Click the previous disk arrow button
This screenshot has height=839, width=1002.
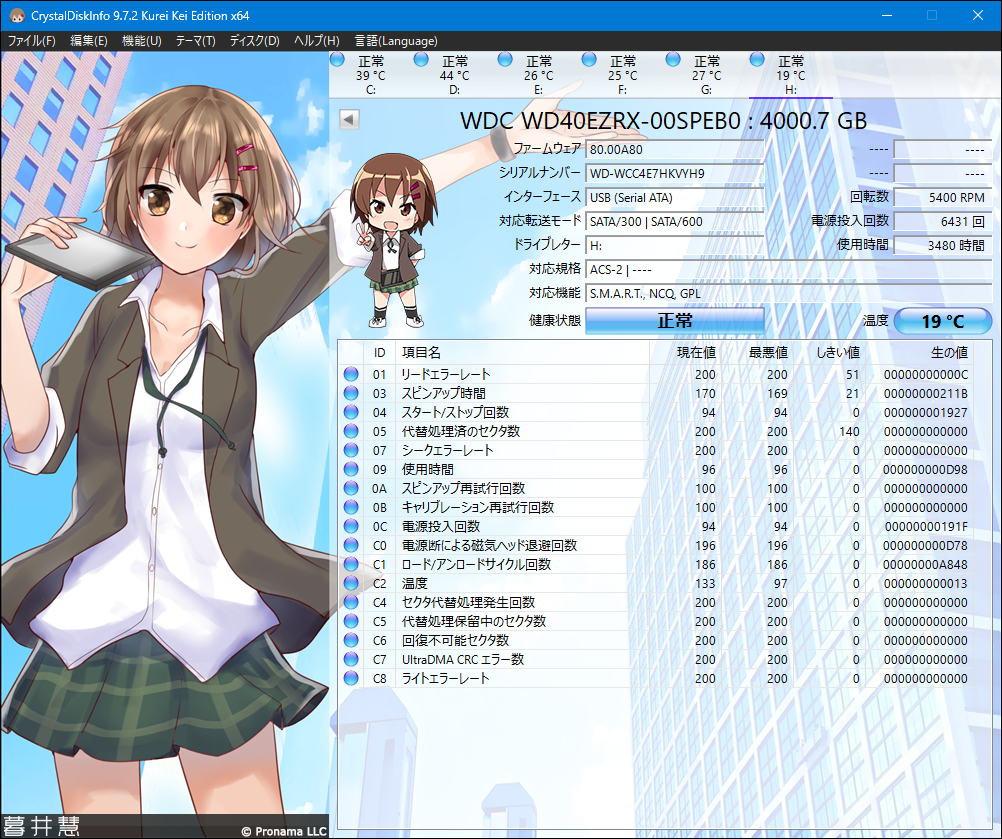point(349,120)
